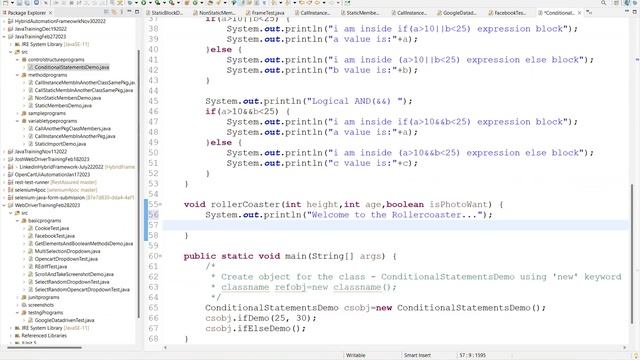Minimize the Package Explorer view
The image size is (640, 360).
coord(129,12)
